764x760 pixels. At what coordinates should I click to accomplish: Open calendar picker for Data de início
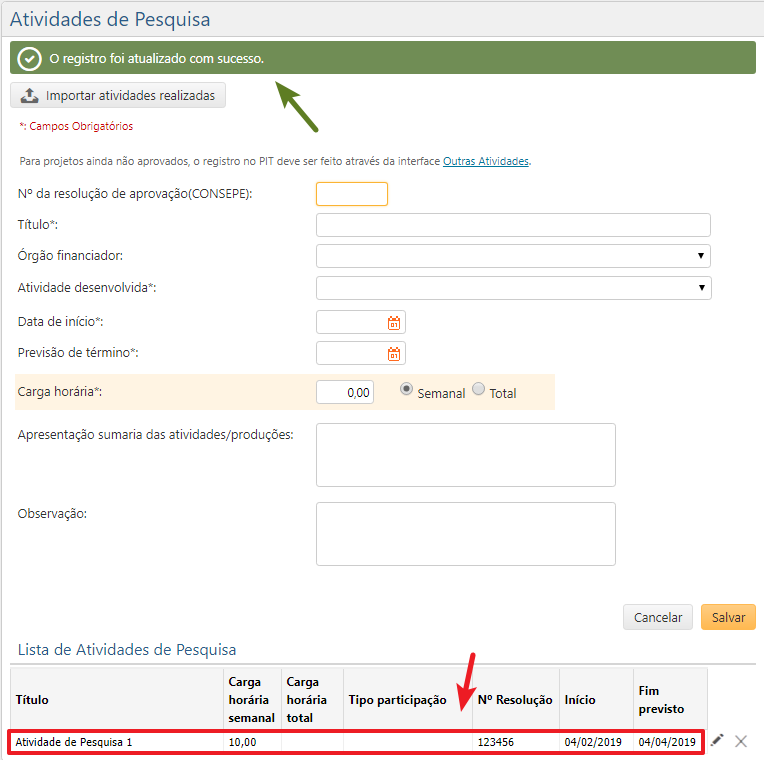[394, 323]
